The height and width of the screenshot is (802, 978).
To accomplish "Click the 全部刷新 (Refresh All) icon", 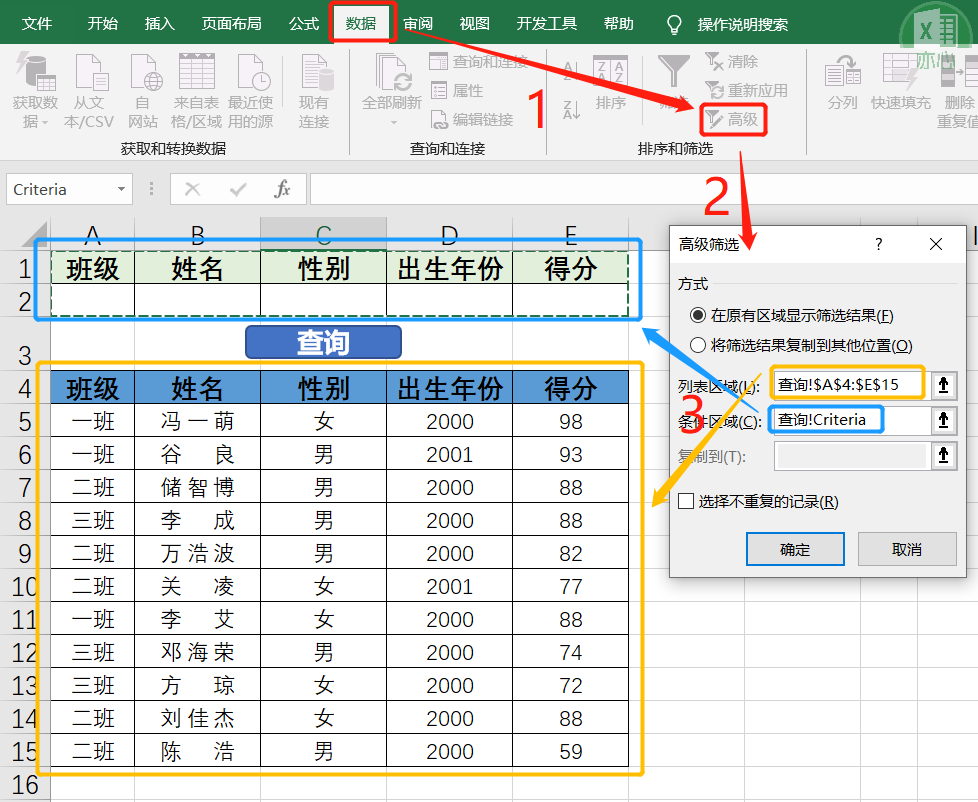I will coord(393,72).
